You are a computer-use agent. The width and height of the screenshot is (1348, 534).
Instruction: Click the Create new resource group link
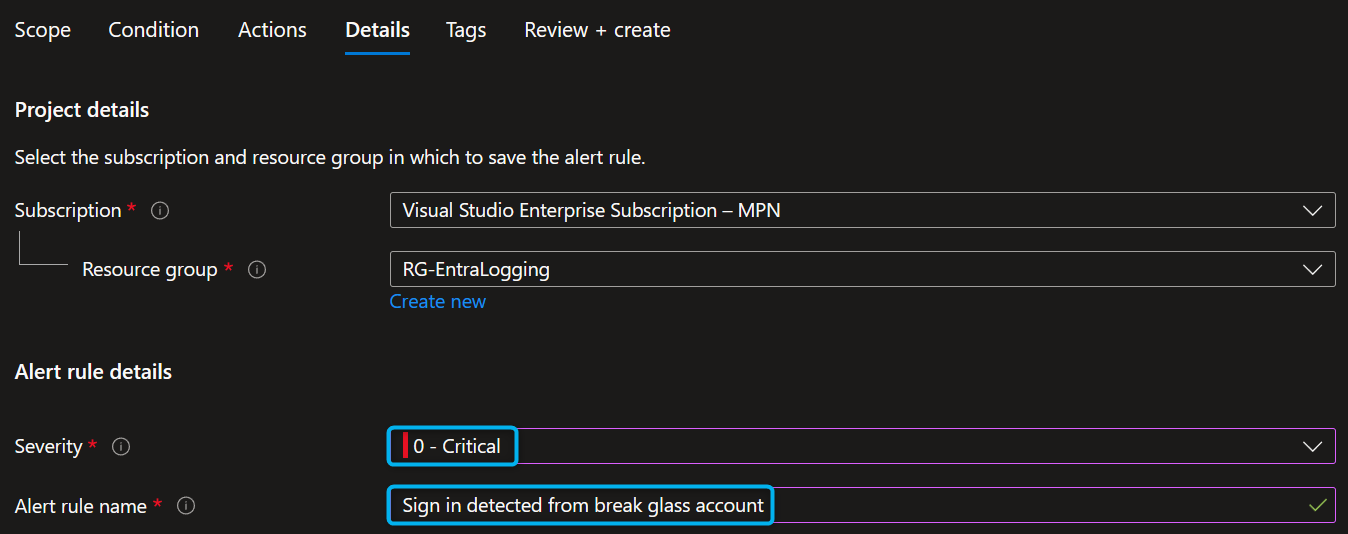click(x=438, y=302)
